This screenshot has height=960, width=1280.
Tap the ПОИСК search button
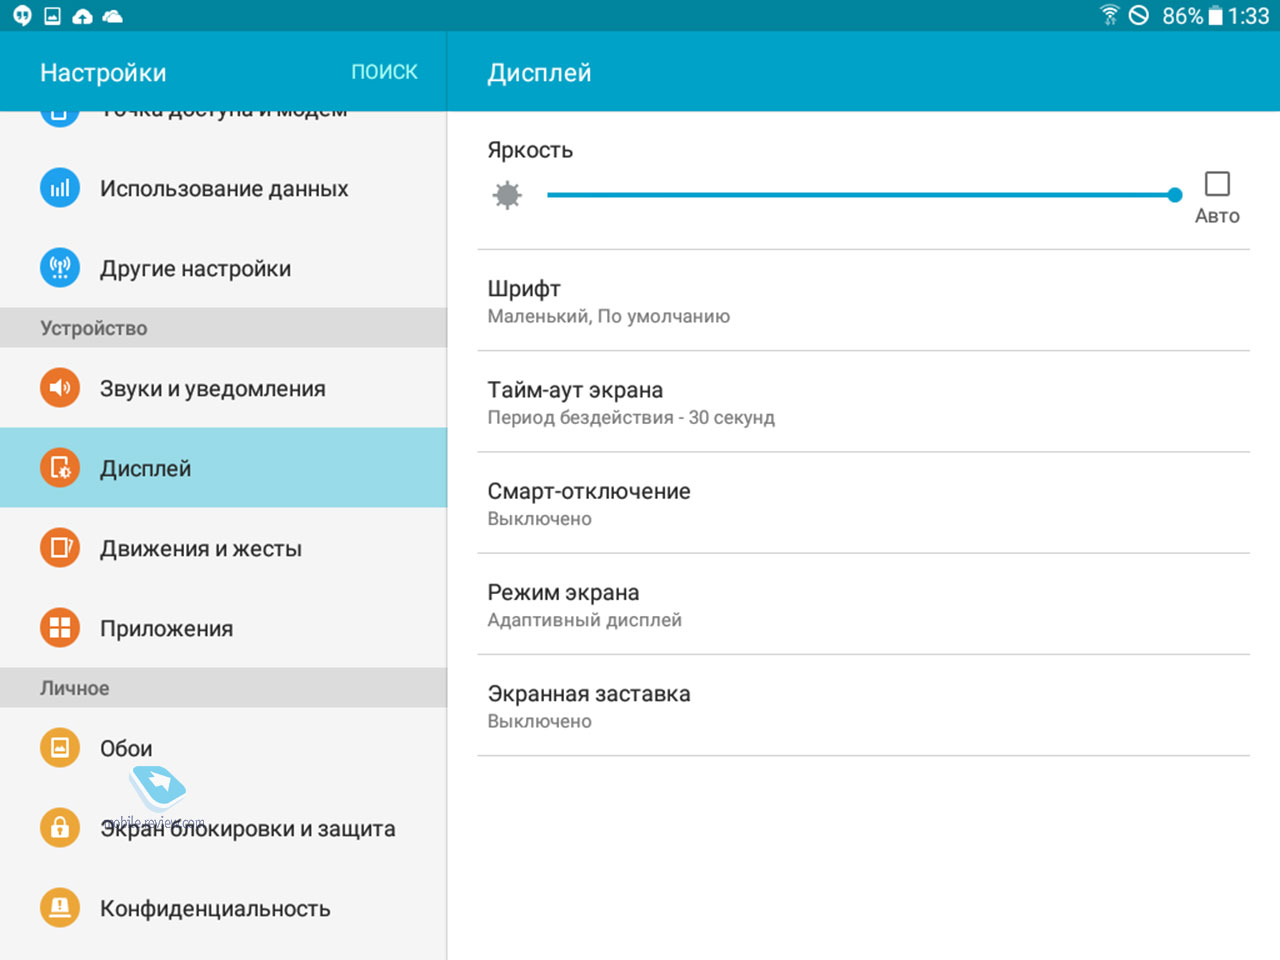[x=384, y=72]
